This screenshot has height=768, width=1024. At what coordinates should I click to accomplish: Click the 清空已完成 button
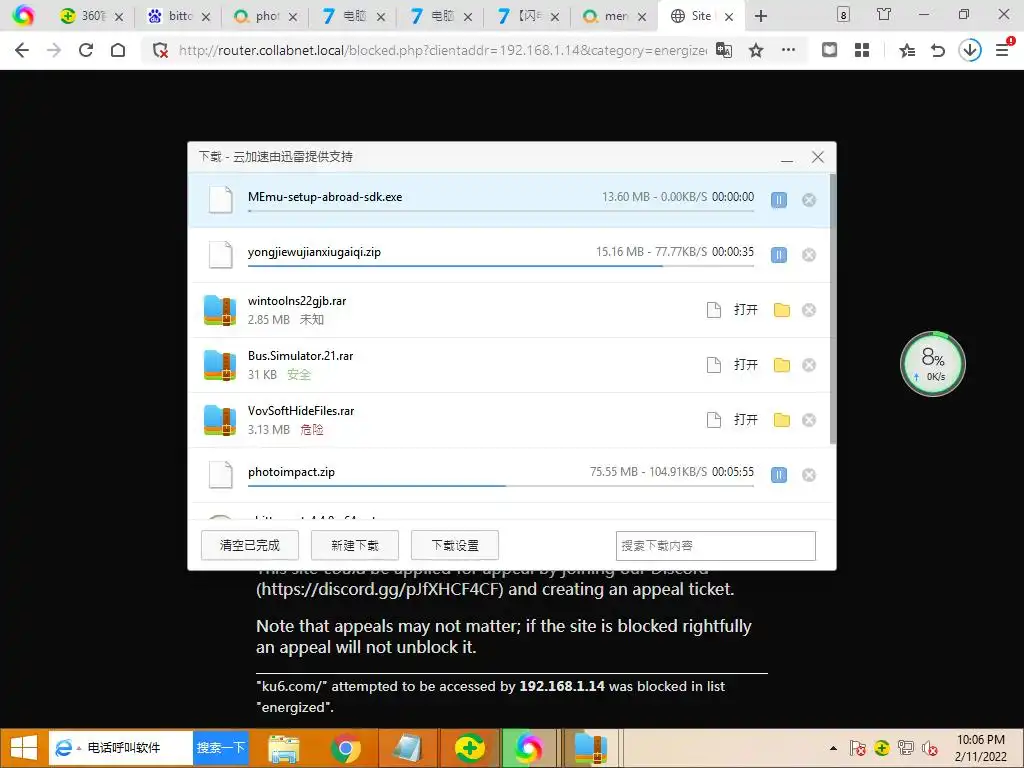249,545
